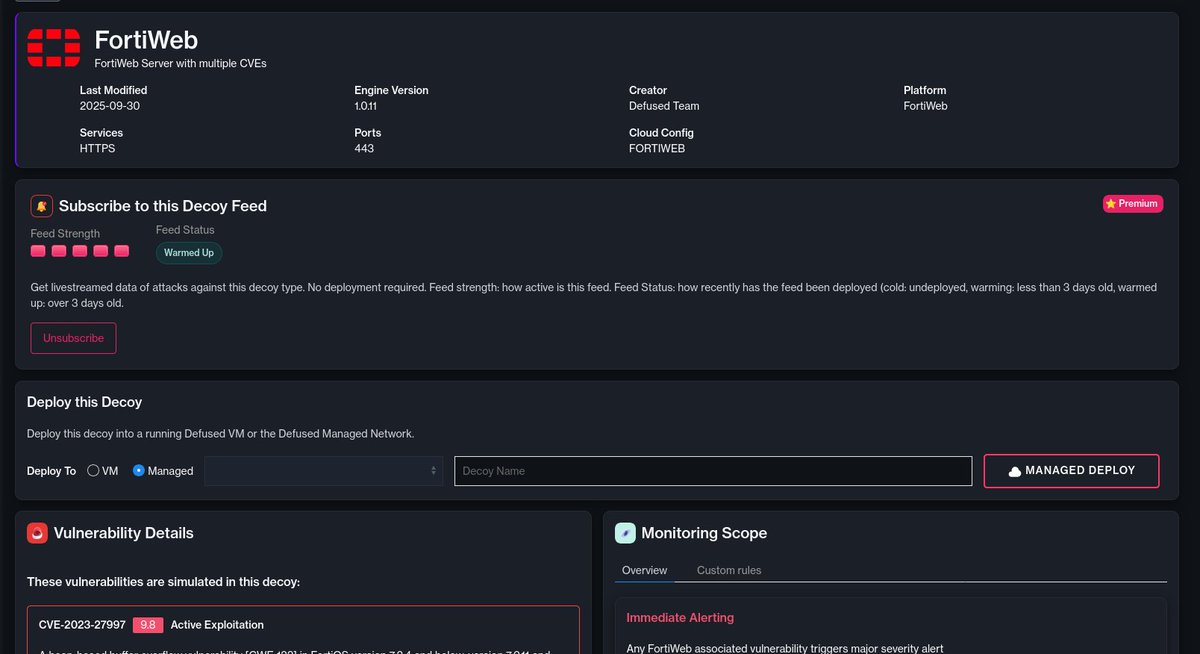This screenshot has width=1200, height=654.
Task: Click the FORTIWEB cloud config value
Action: tap(657, 149)
